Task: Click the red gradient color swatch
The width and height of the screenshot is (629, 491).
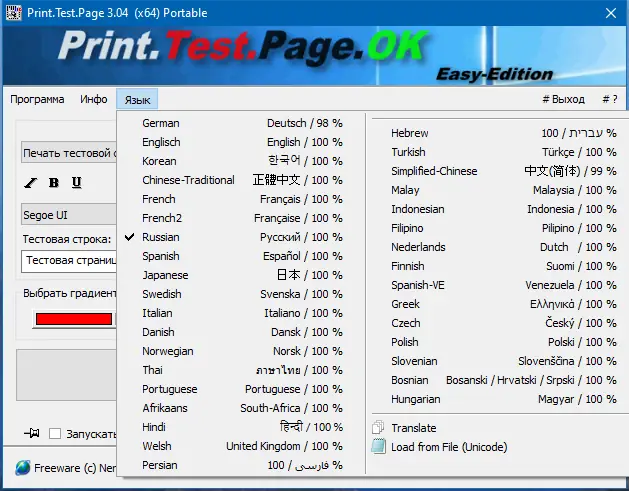Action: [x=74, y=319]
